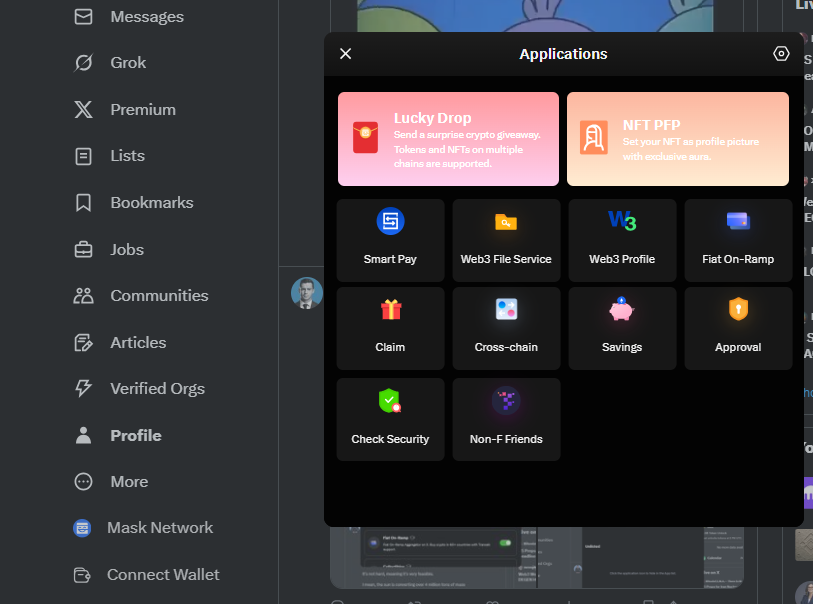The height and width of the screenshot is (604, 813).
Task: Open Jobs in sidebar
Action: [x=109, y=249]
